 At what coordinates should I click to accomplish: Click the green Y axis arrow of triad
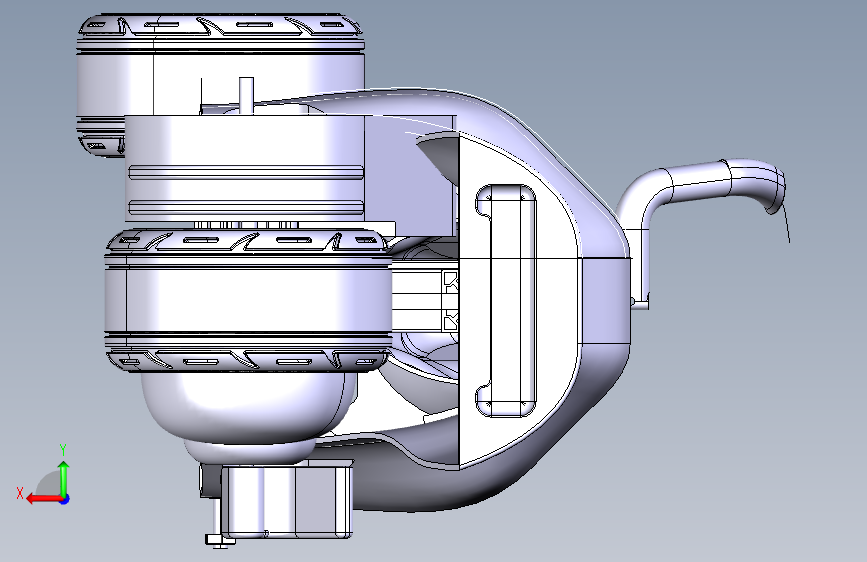pos(64,478)
